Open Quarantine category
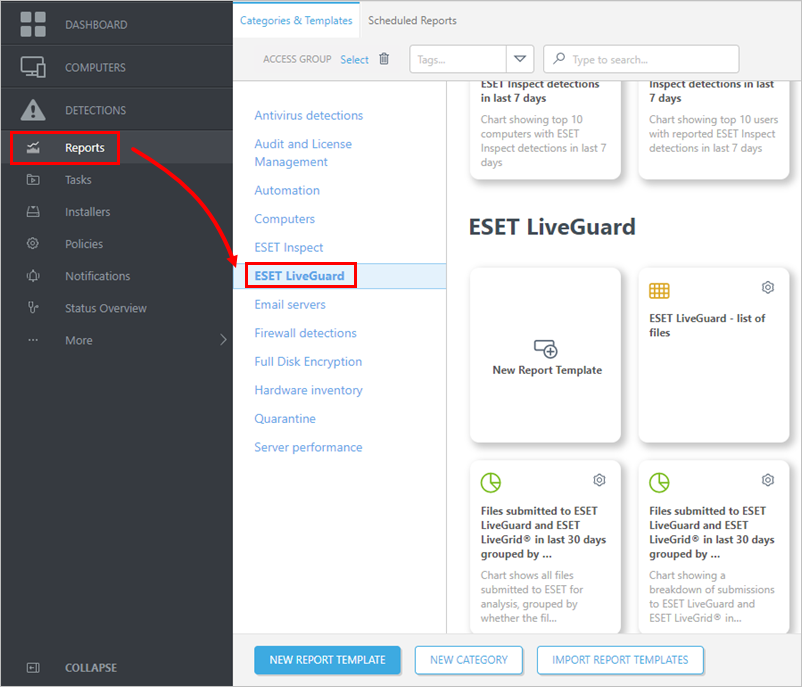This screenshot has width=802, height=687. [x=285, y=419]
